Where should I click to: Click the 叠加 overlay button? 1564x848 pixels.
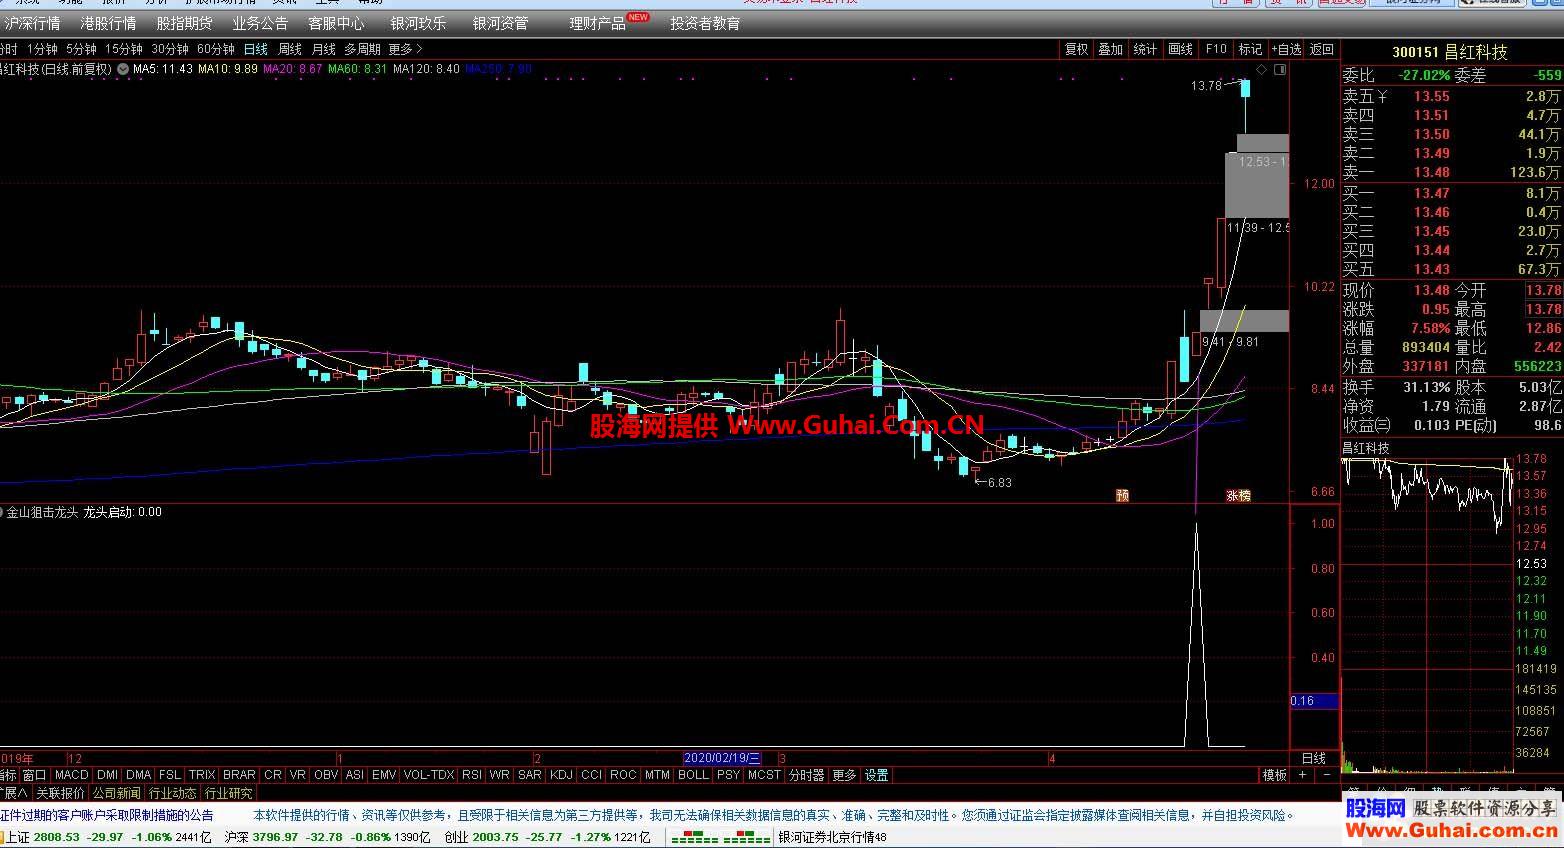click(1111, 49)
